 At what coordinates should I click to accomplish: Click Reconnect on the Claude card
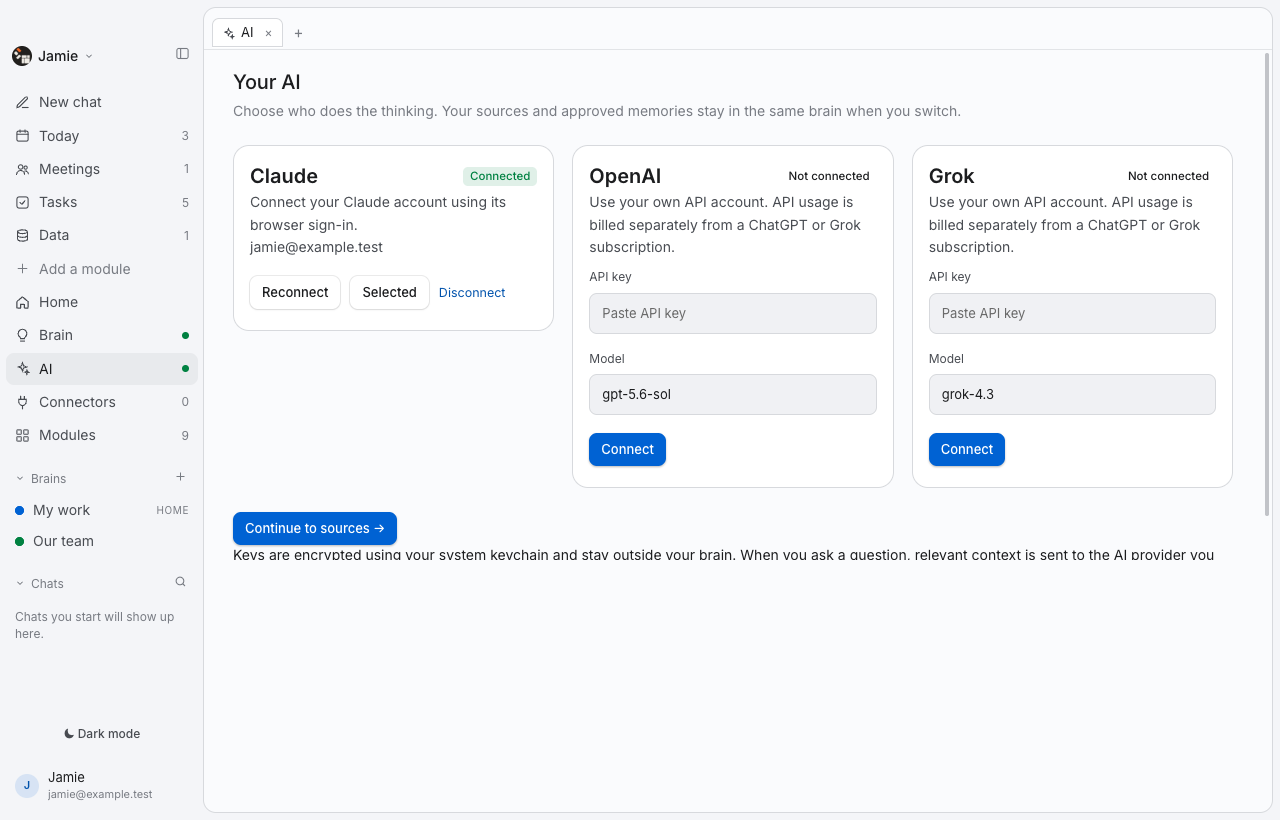click(295, 293)
